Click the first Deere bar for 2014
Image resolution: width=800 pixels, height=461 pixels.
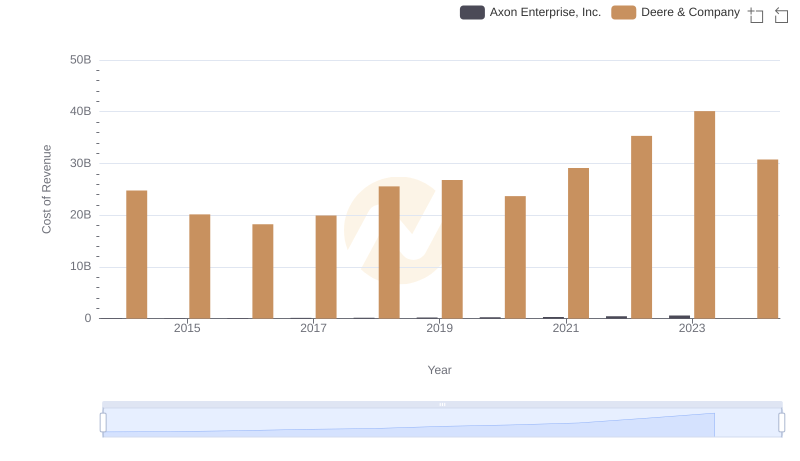(137, 254)
